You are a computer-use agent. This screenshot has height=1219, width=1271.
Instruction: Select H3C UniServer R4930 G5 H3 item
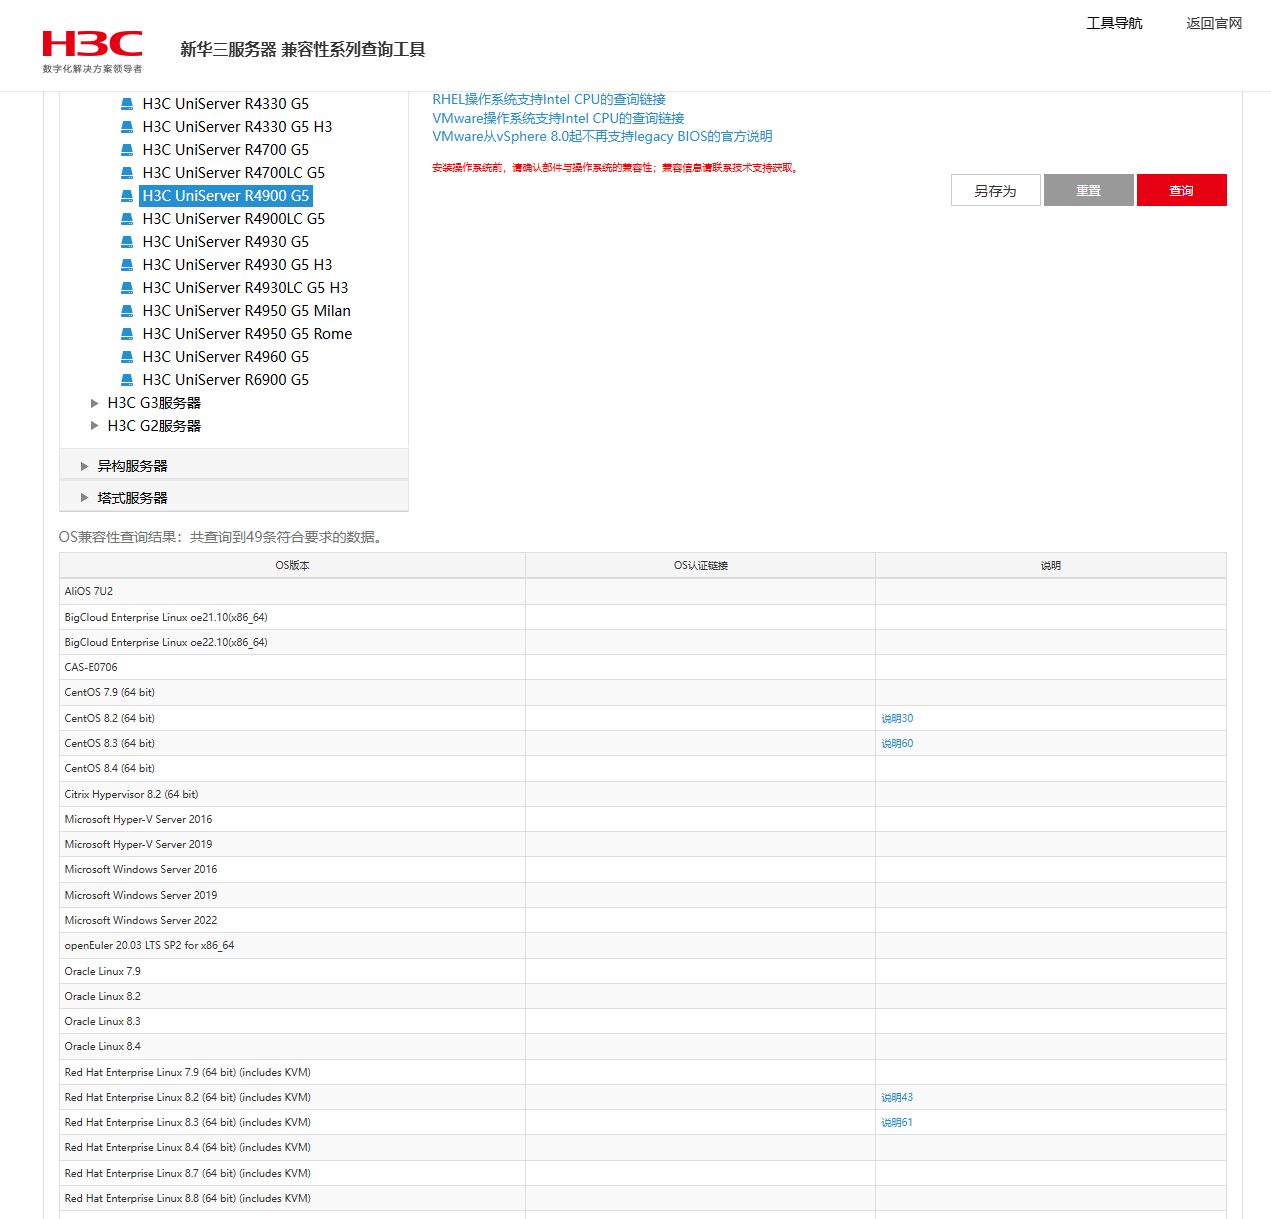[x=238, y=265]
